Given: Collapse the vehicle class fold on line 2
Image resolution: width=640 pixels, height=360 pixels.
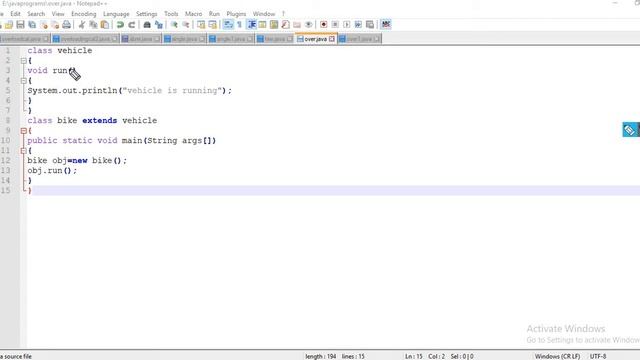Looking at the screenshot, I should (x=24, y=61).
